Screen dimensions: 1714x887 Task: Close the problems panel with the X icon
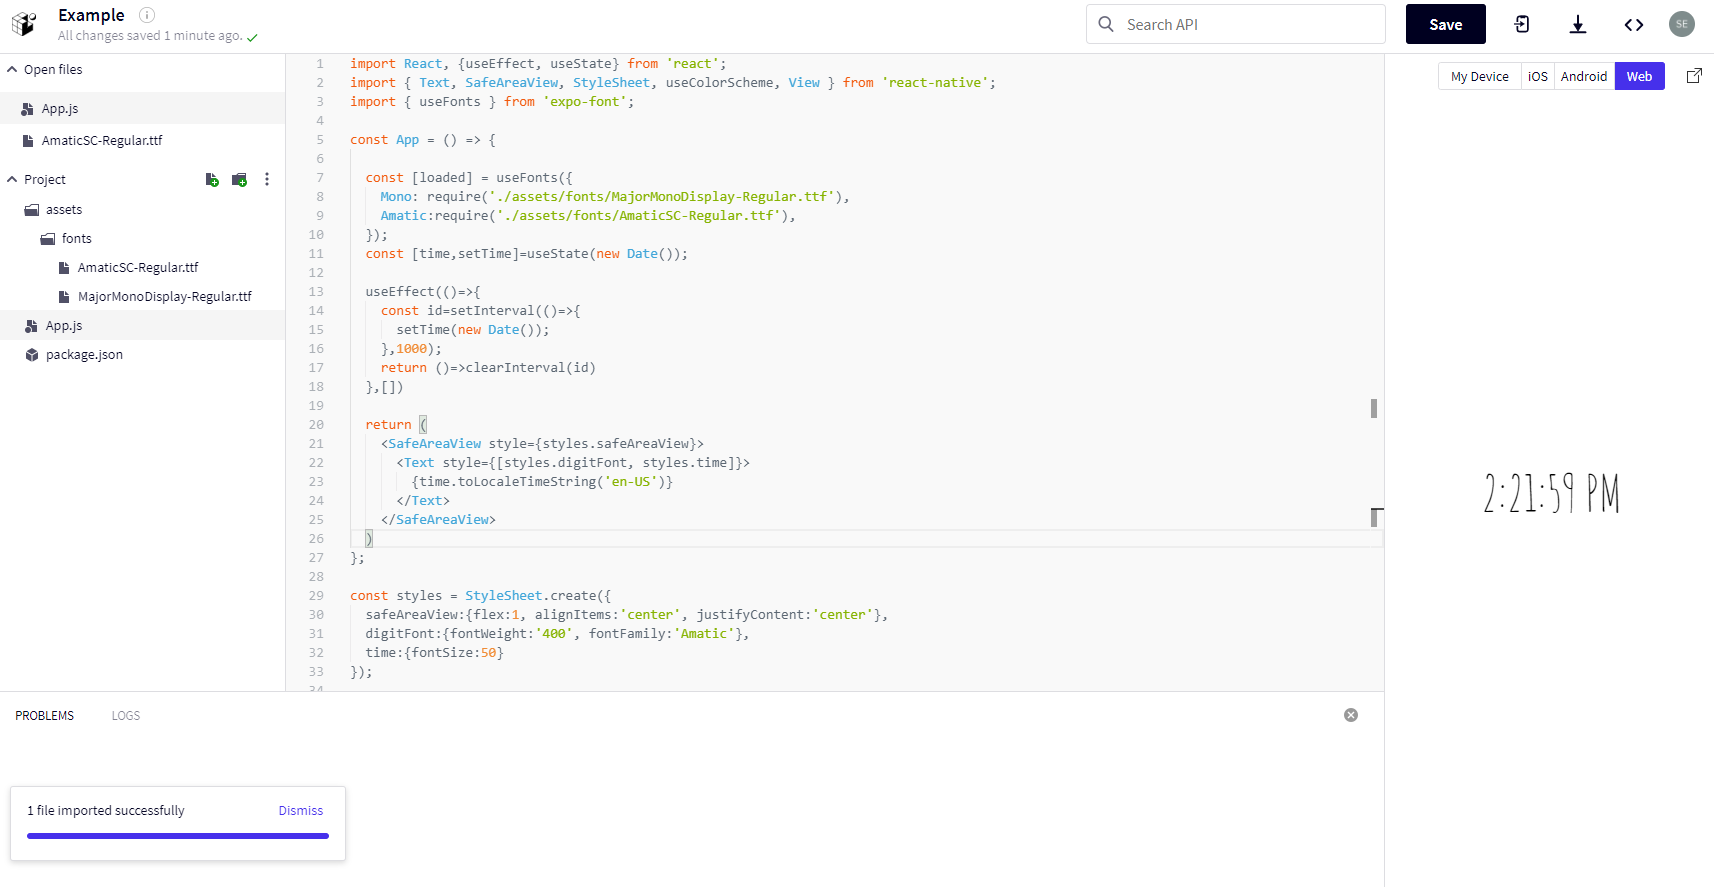[x=1351, y=715]
